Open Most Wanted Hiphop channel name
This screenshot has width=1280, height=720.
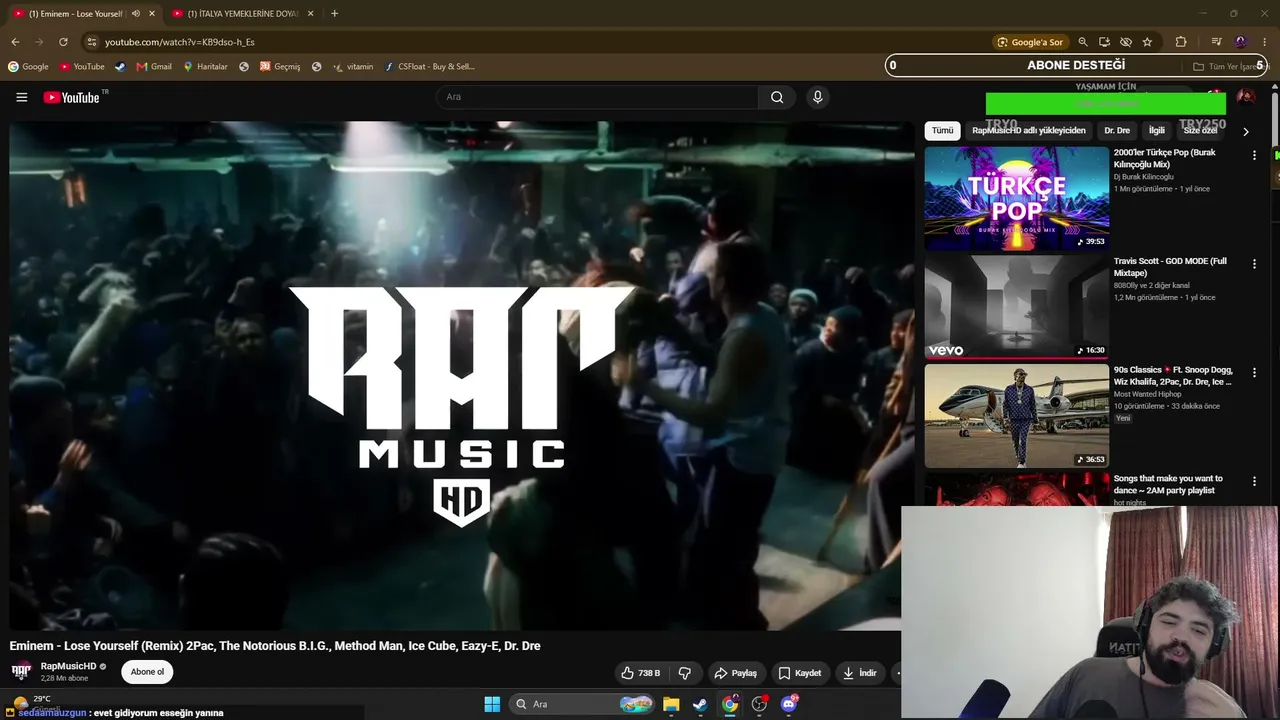[x=1148, y=394]
